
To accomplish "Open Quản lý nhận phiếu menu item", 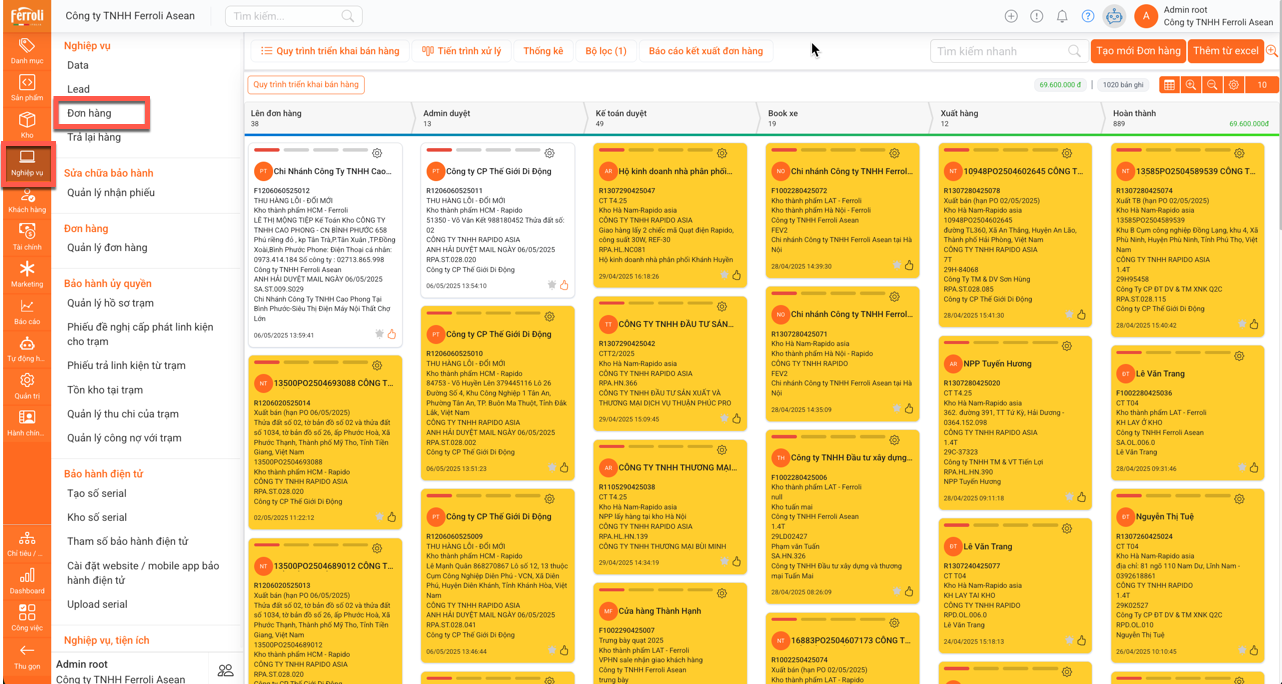I will [111, 193].
